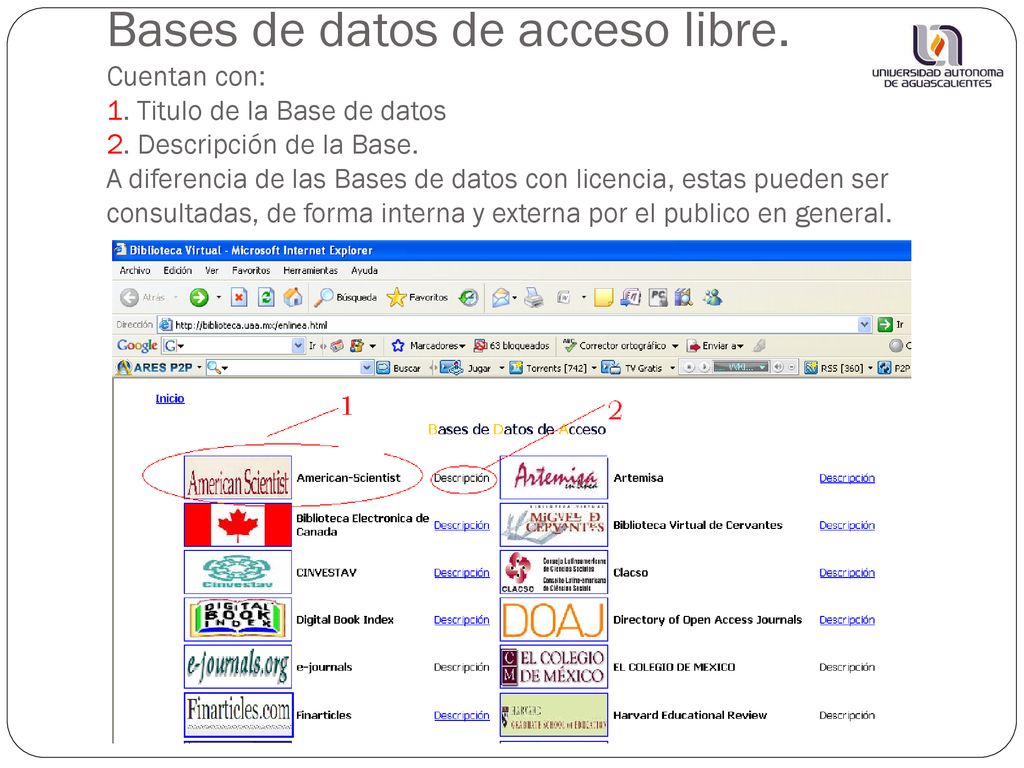
Task: Open Mail icon dropdown arrow
Action: 515,298
